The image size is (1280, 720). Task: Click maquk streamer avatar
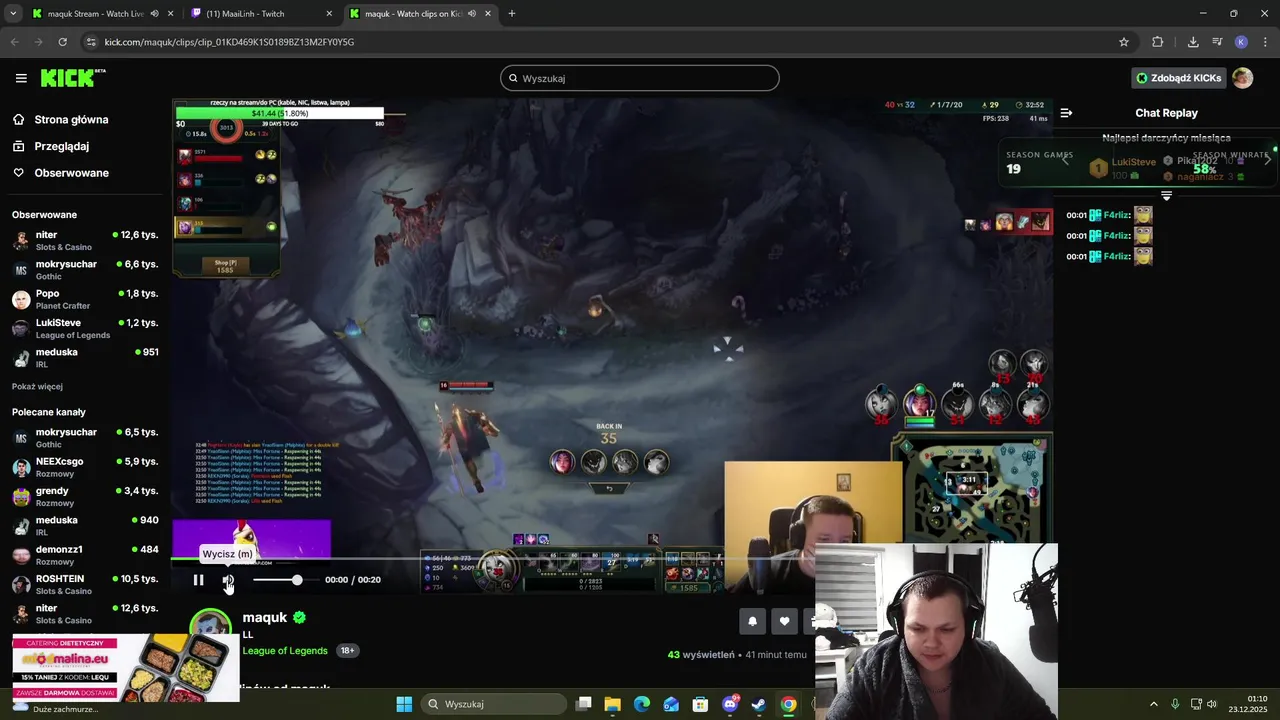pos(210,626)
